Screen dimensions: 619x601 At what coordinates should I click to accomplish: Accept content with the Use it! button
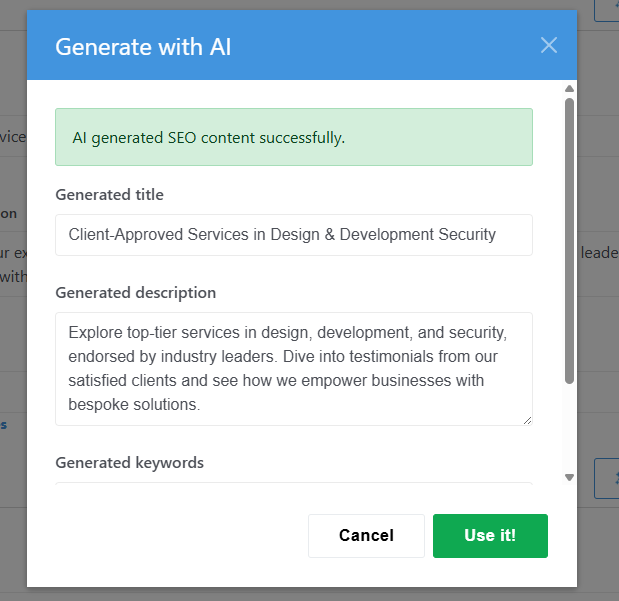coord(490,535)
